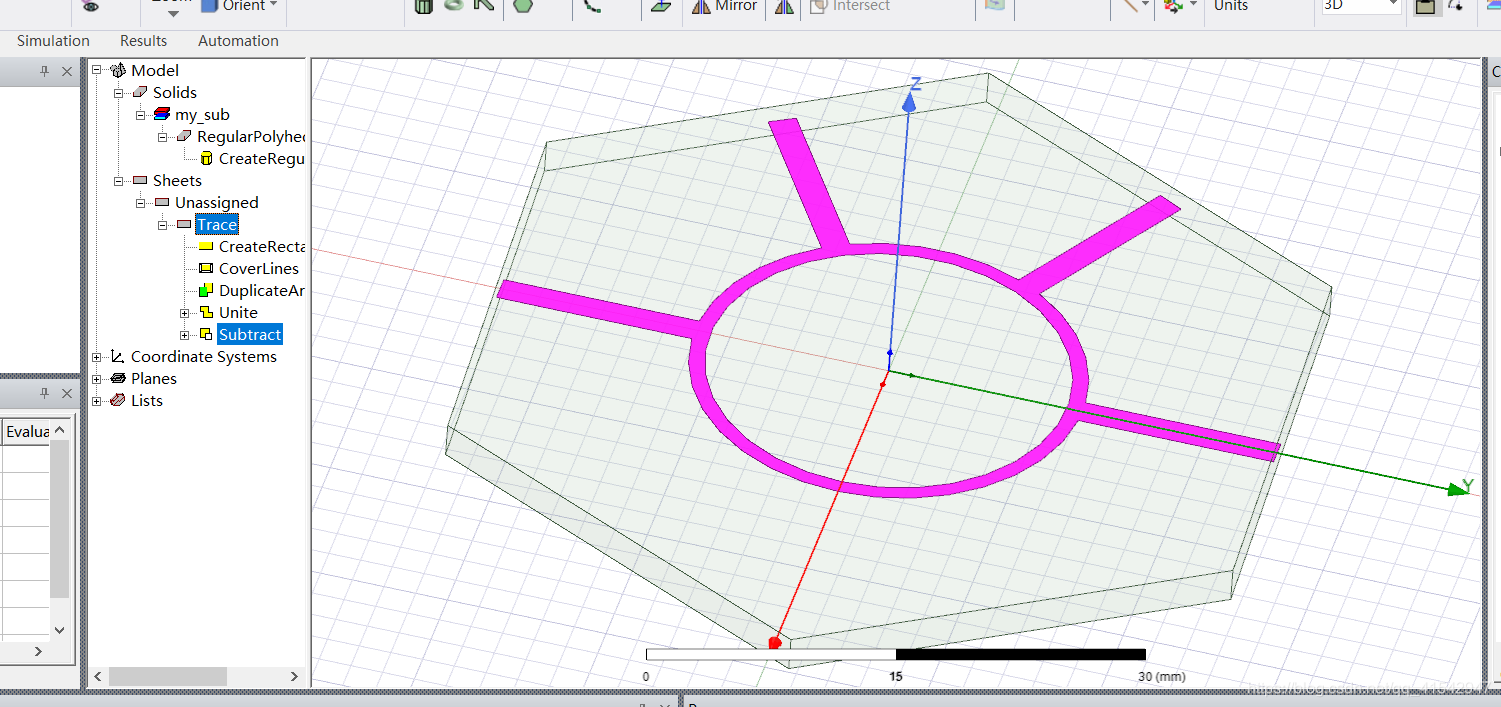Viewport: 1501px width, 707px height.
Task: Click the model tree horizontal scroll left arrow
Action: 98,677
